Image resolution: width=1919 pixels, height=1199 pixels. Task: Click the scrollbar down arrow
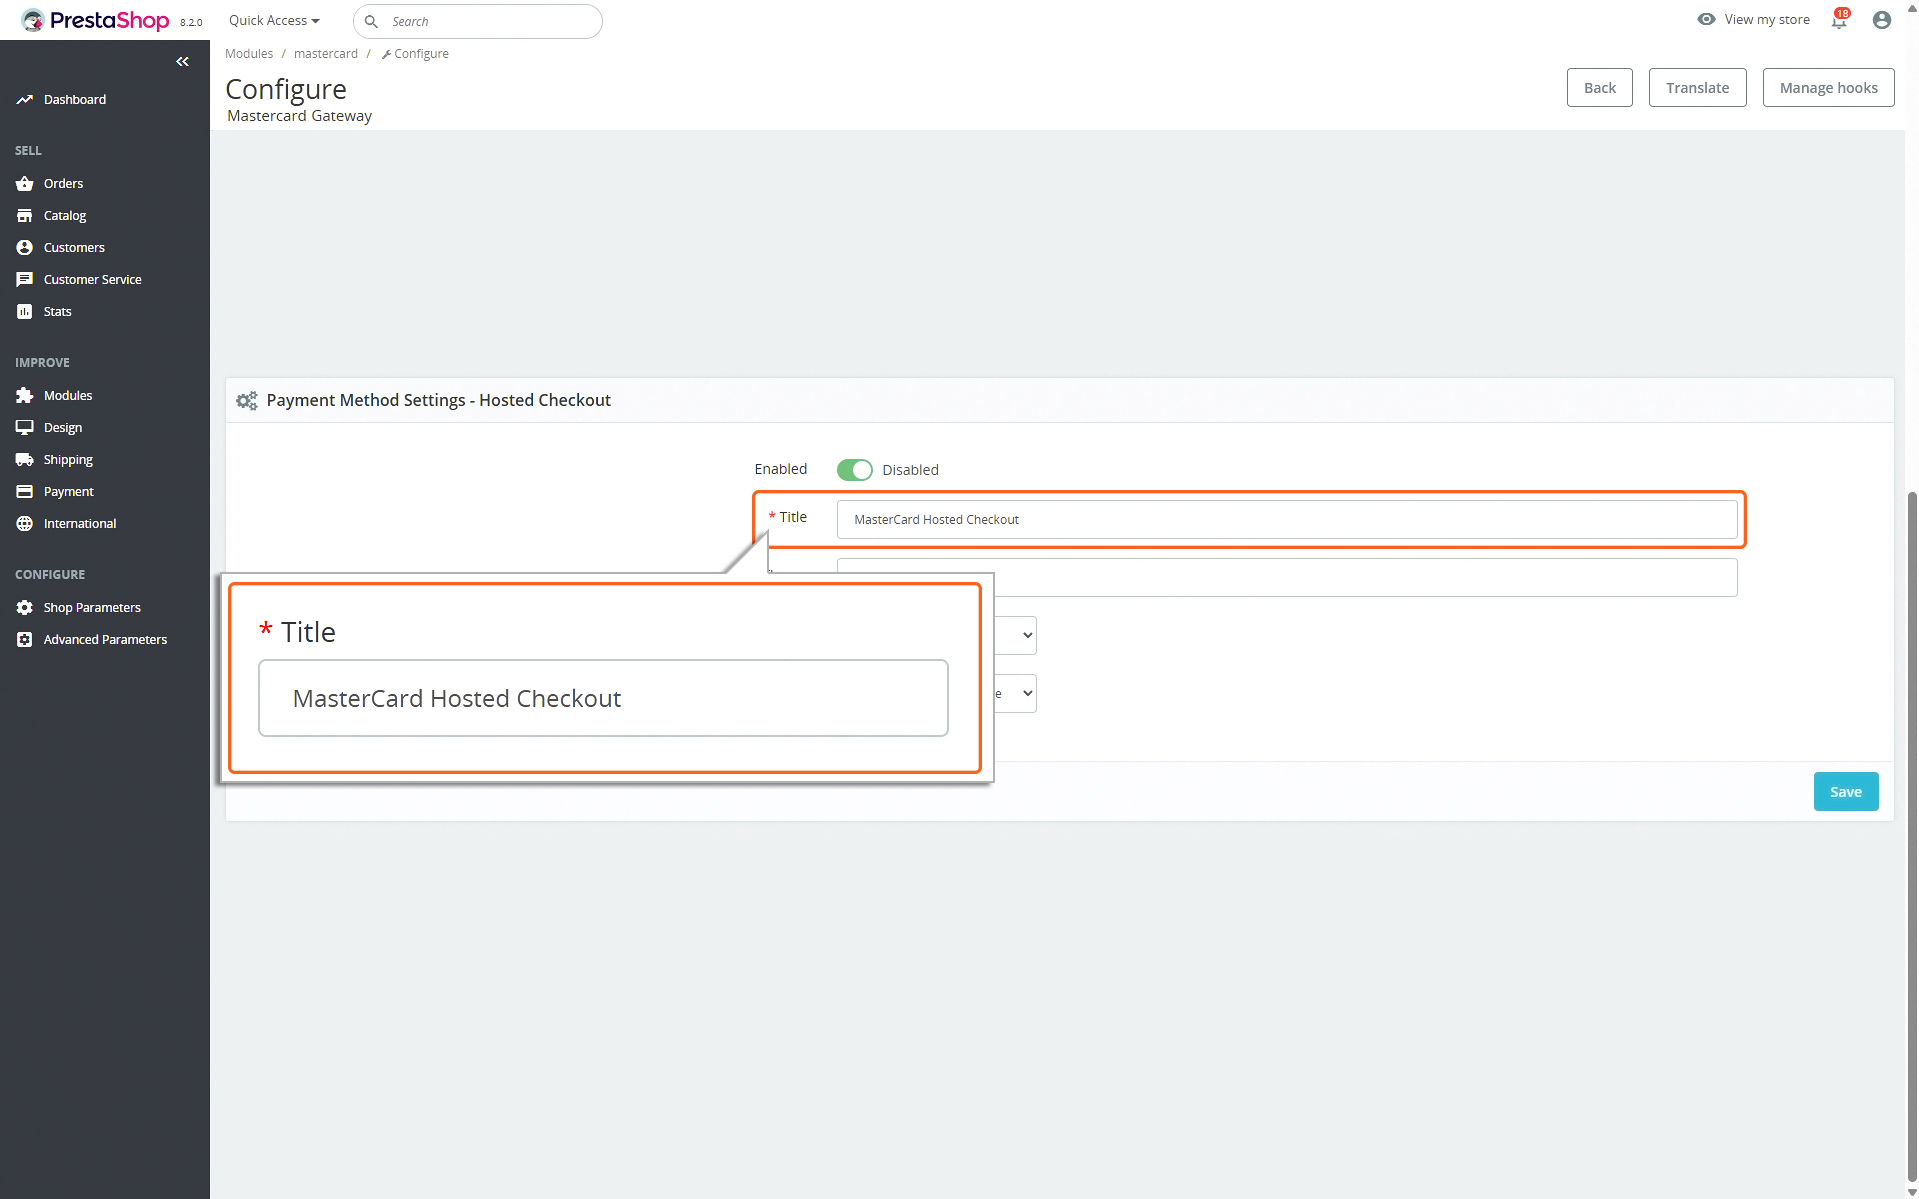pos(1912,1192)
